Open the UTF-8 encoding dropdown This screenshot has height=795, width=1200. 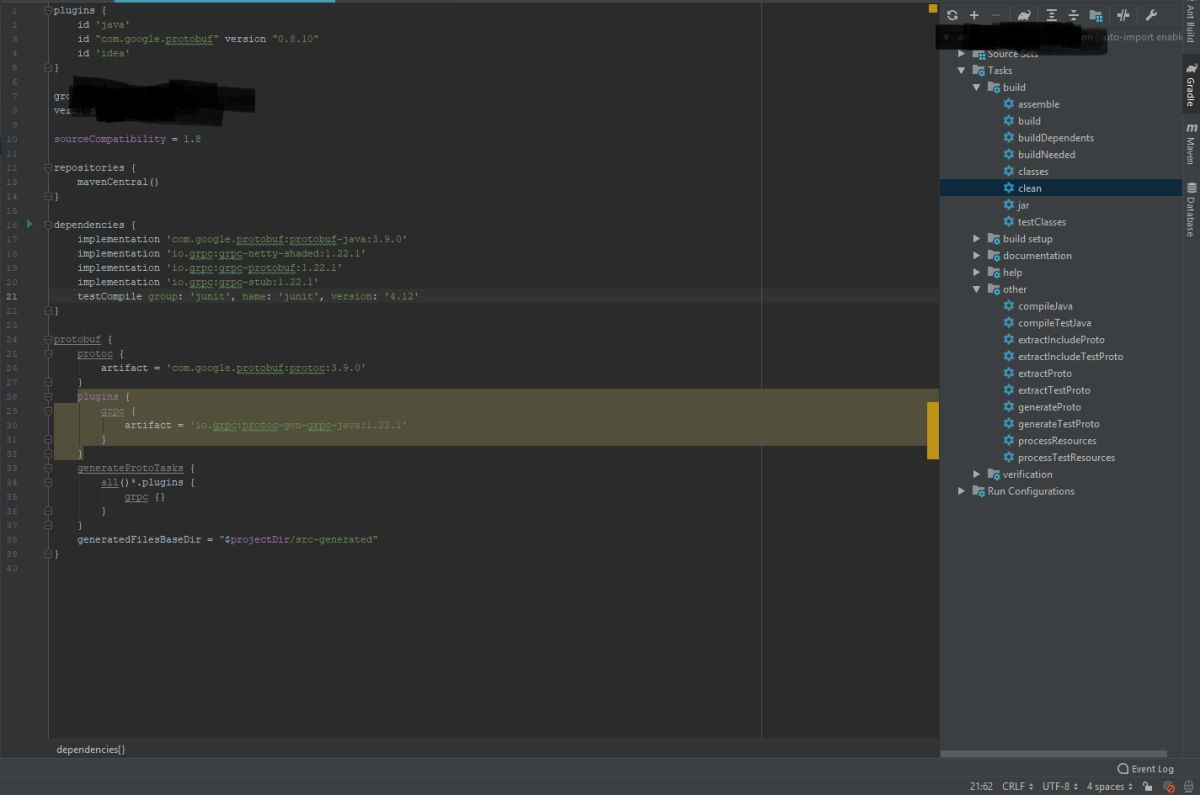(1059, 787)
